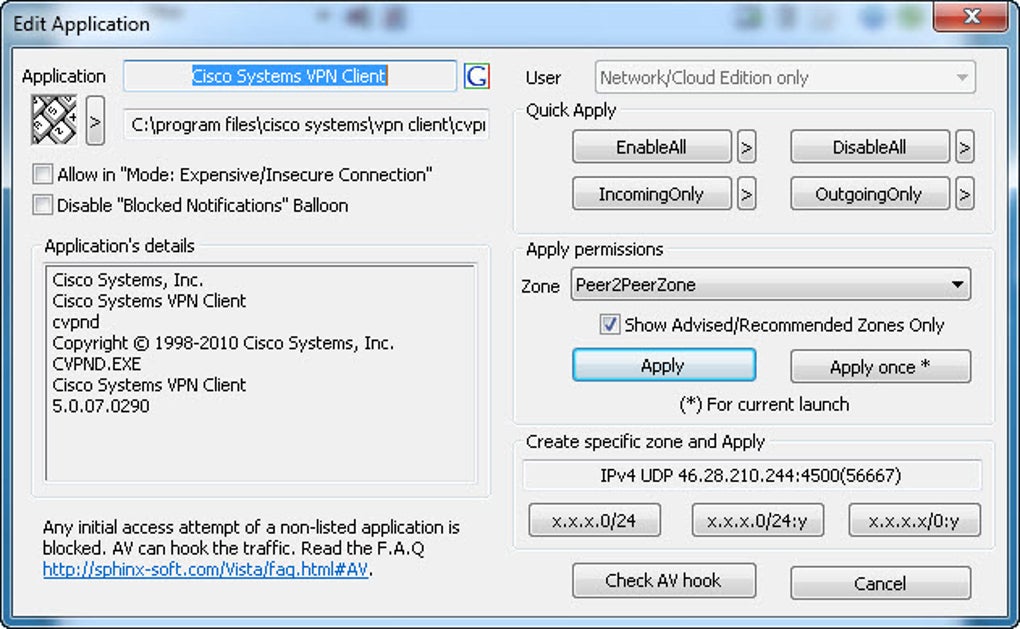The image size is (1020, 629).
Task: Click the Google search icon beside application name
Action: (x=476, y=76)
